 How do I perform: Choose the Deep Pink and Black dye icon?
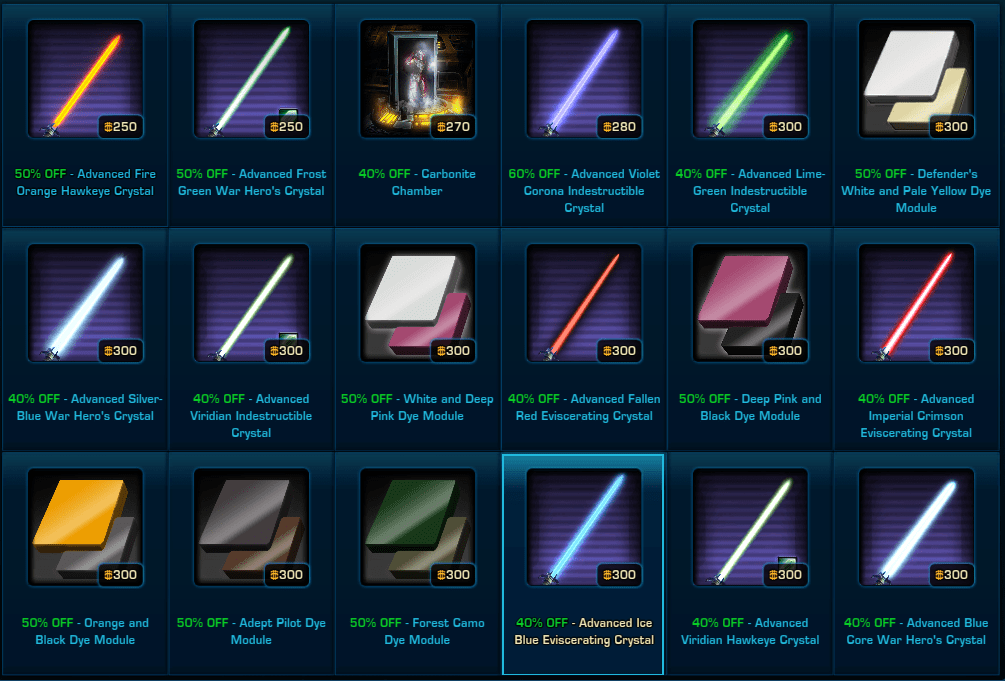[x=750, y=303]
